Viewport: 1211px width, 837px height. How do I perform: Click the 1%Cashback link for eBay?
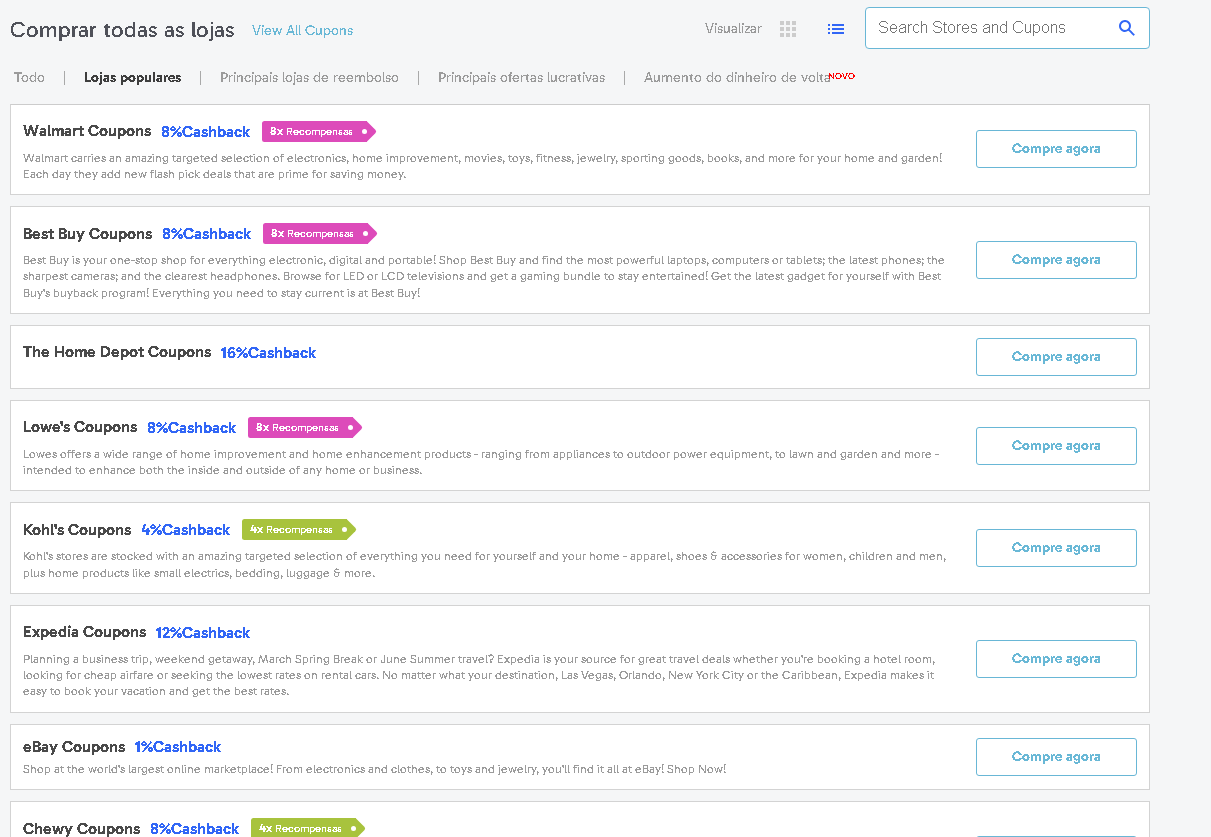pos(177,746)
